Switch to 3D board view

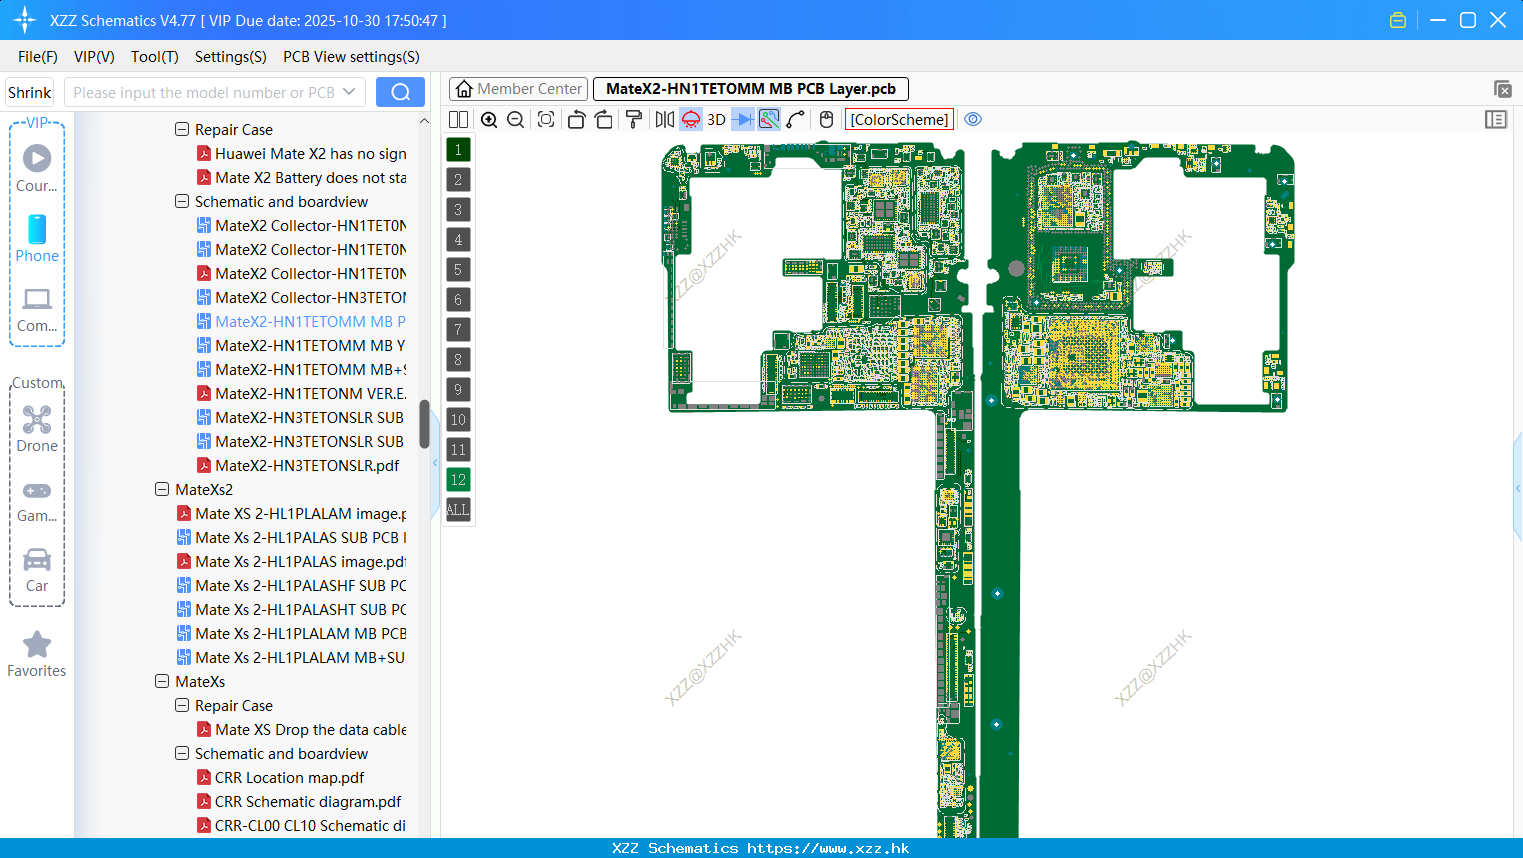click(716, 120)
